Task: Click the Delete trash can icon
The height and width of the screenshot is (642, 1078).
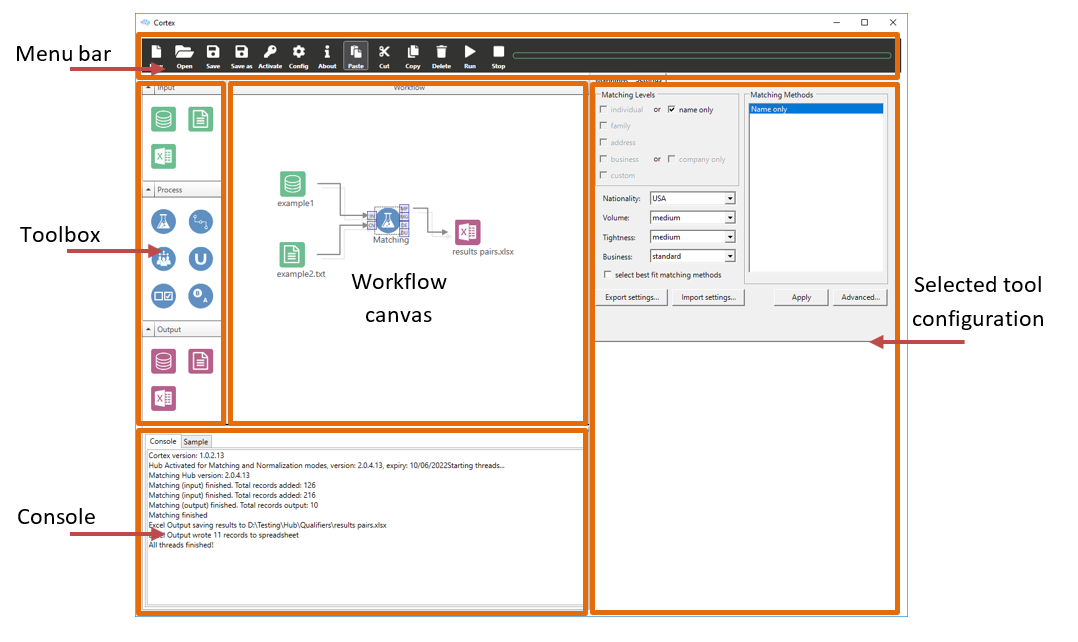Action: coord(441,55)
